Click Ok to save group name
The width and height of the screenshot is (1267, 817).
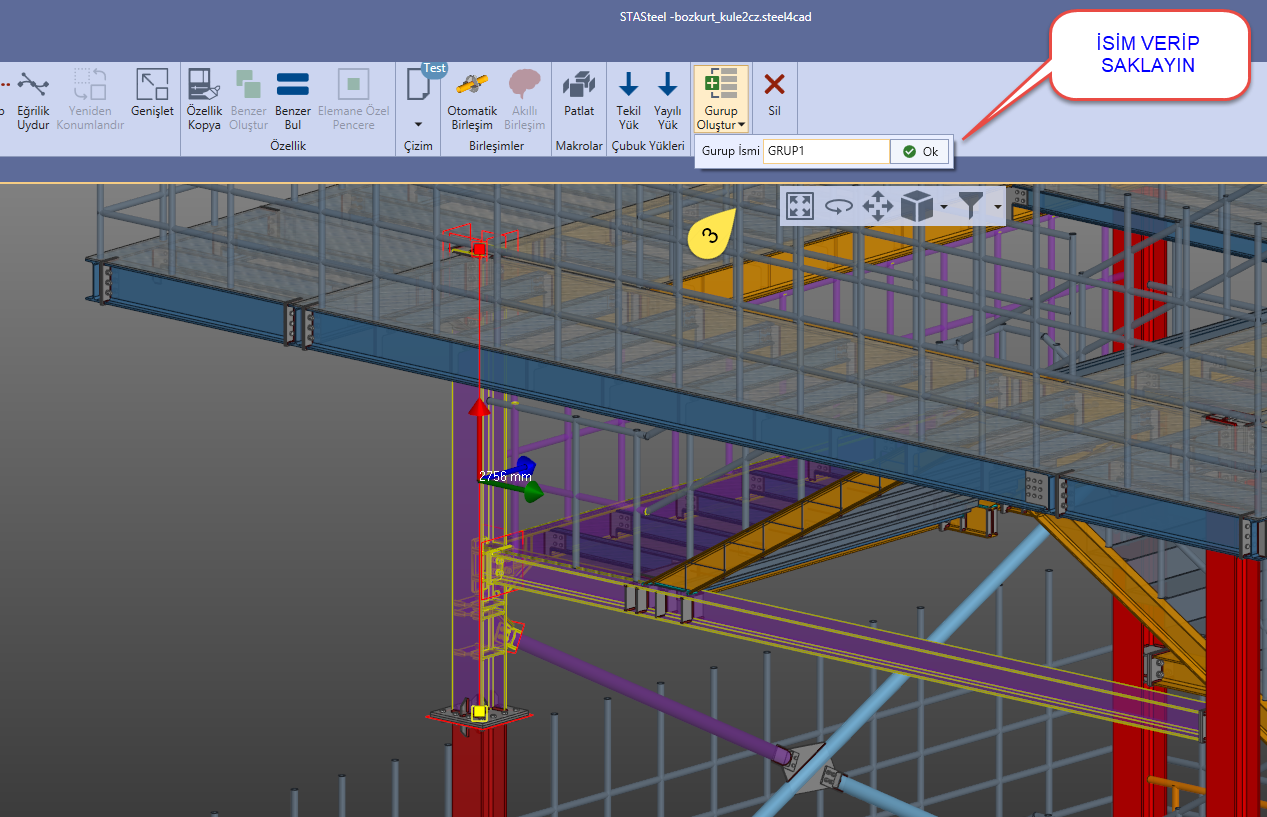[920, 152]
